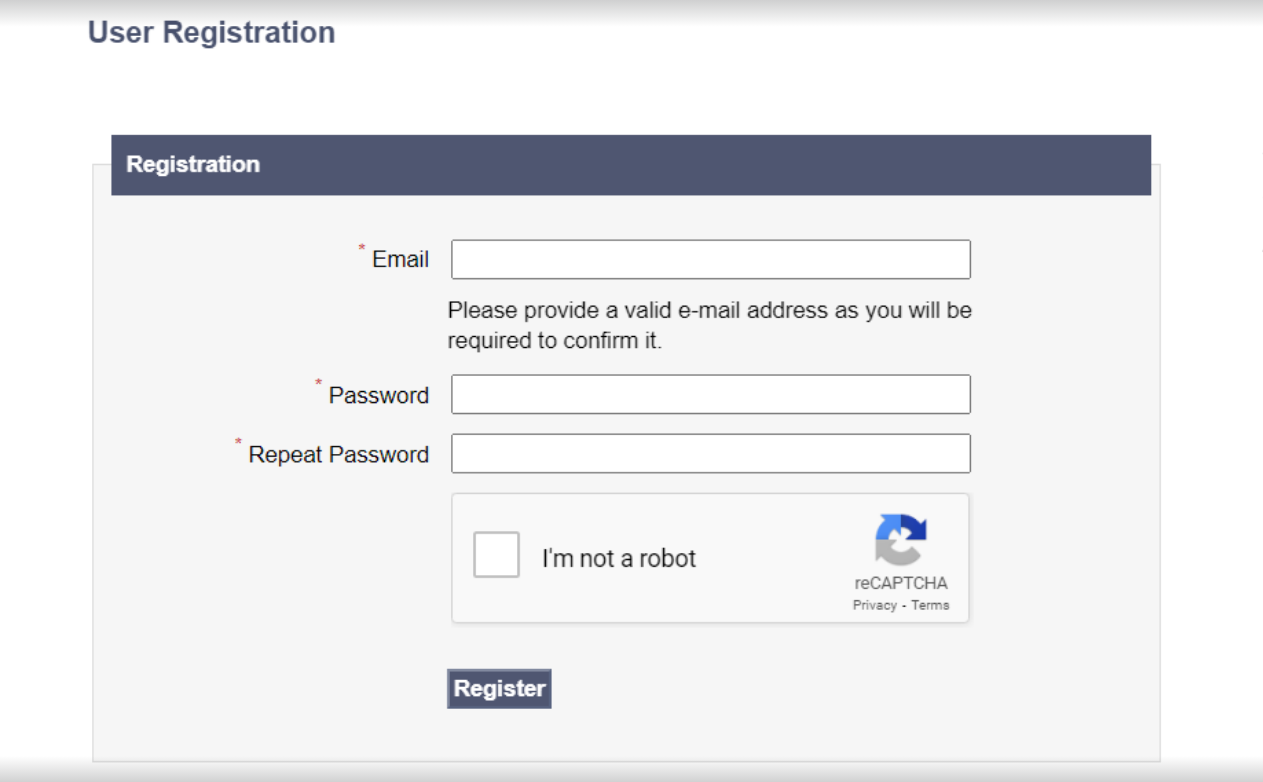Screen dimensions: 1263x782
Task: Click the Repeat Password label text
Action: (338, 455)
